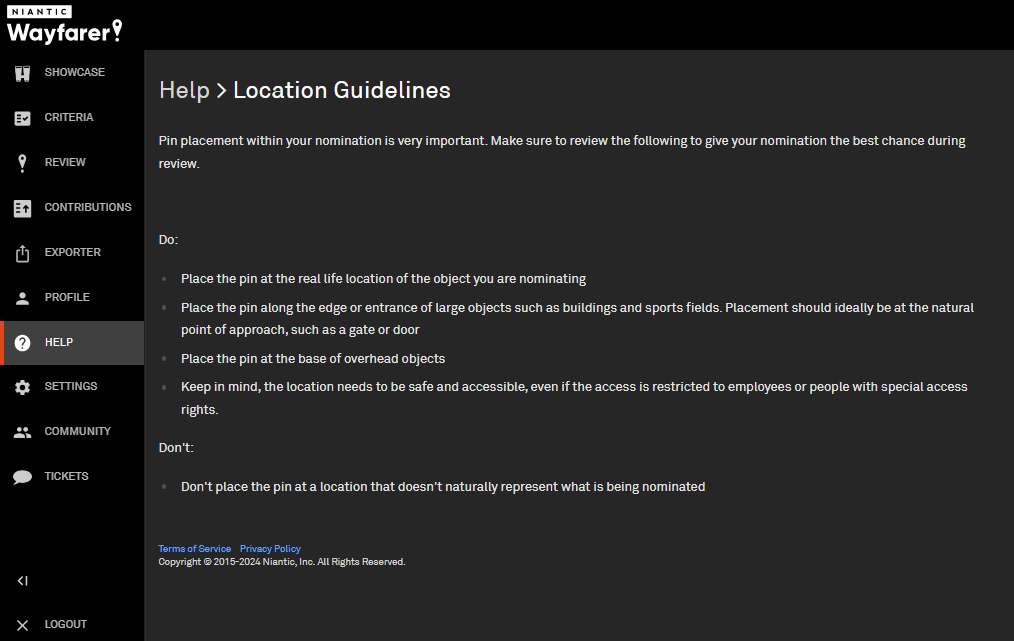Collapse the sidebar with the arrow icon
Screen dimensions: 1014x641
[23, 581]
